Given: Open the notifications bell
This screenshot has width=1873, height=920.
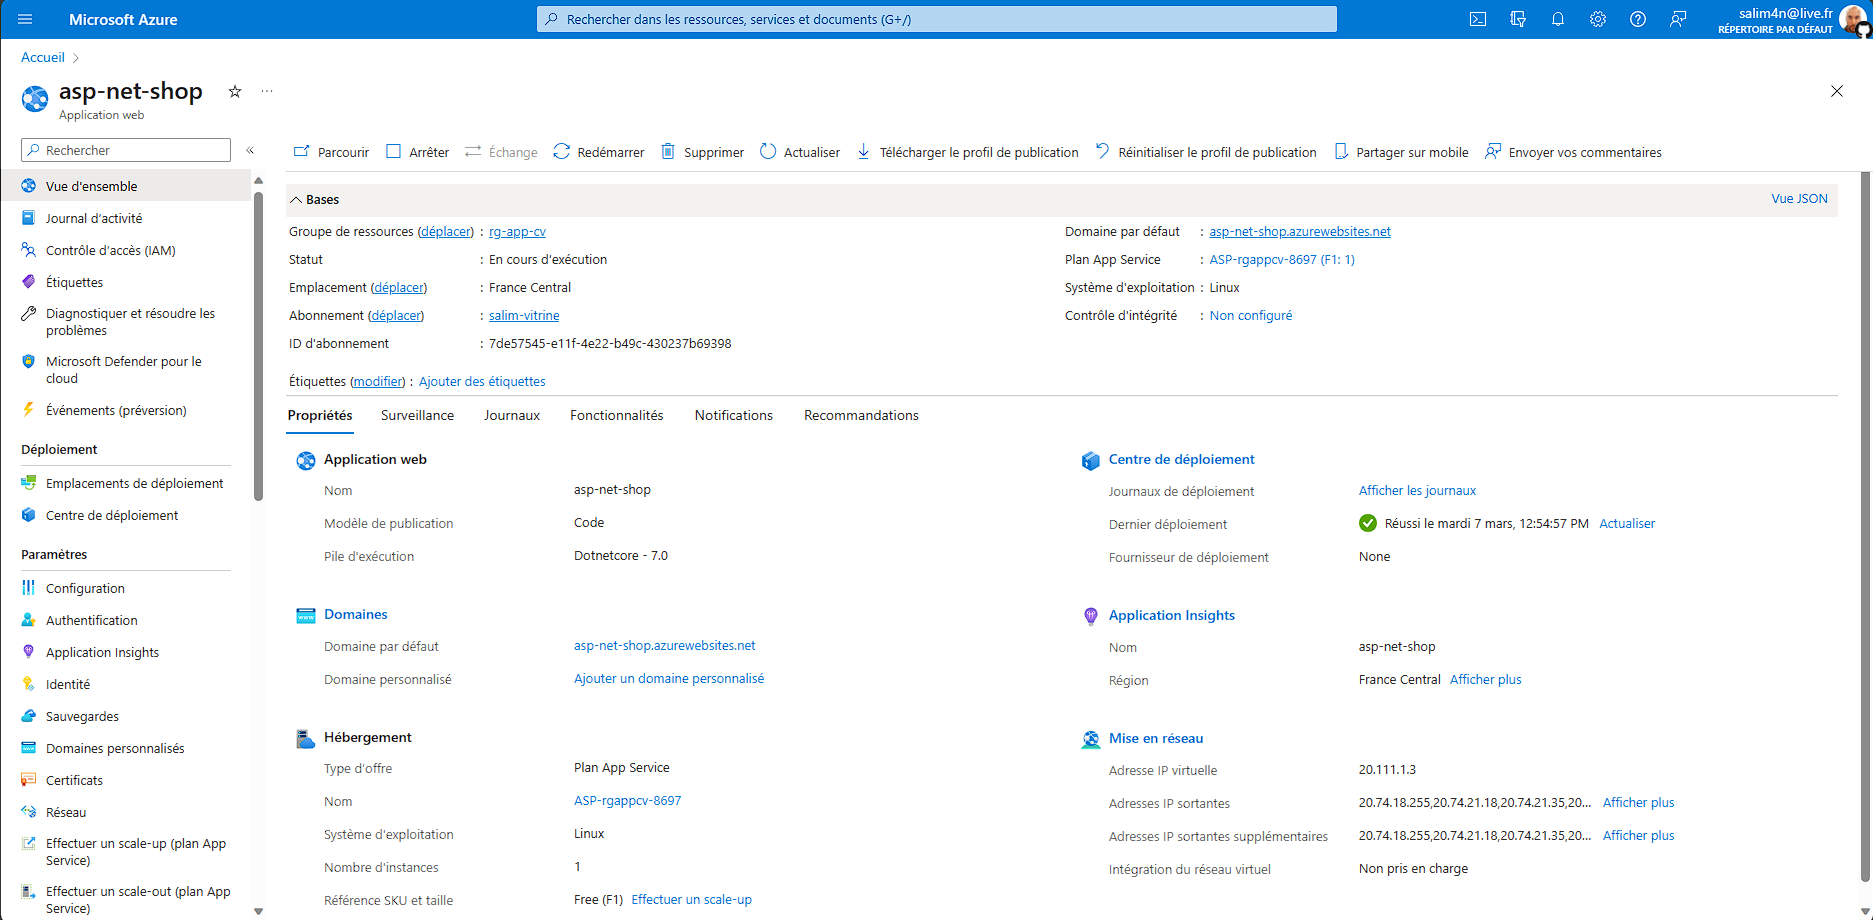Looking at the screenshot, I should click(1558, 19).
